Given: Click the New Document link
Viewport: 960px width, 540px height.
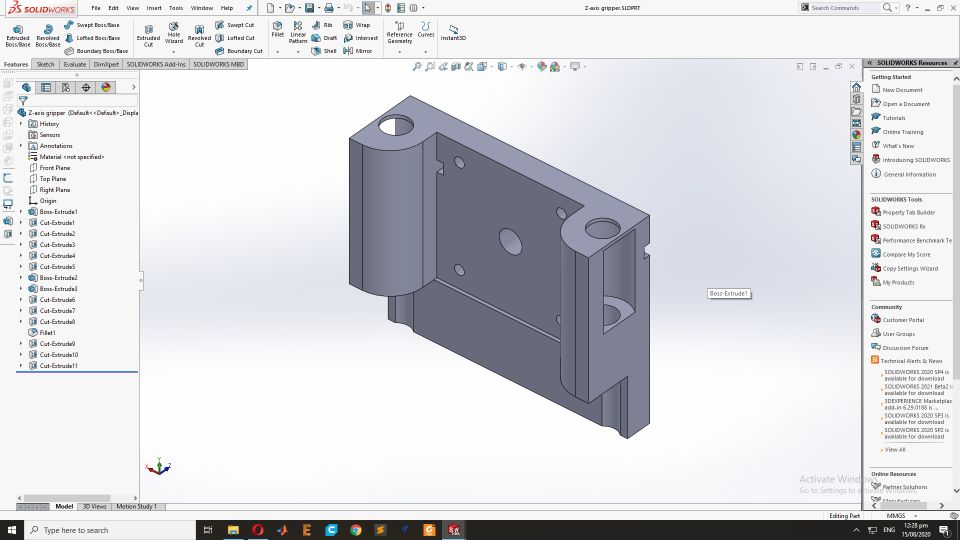Looking at the screenshot, I should point(902,90).
